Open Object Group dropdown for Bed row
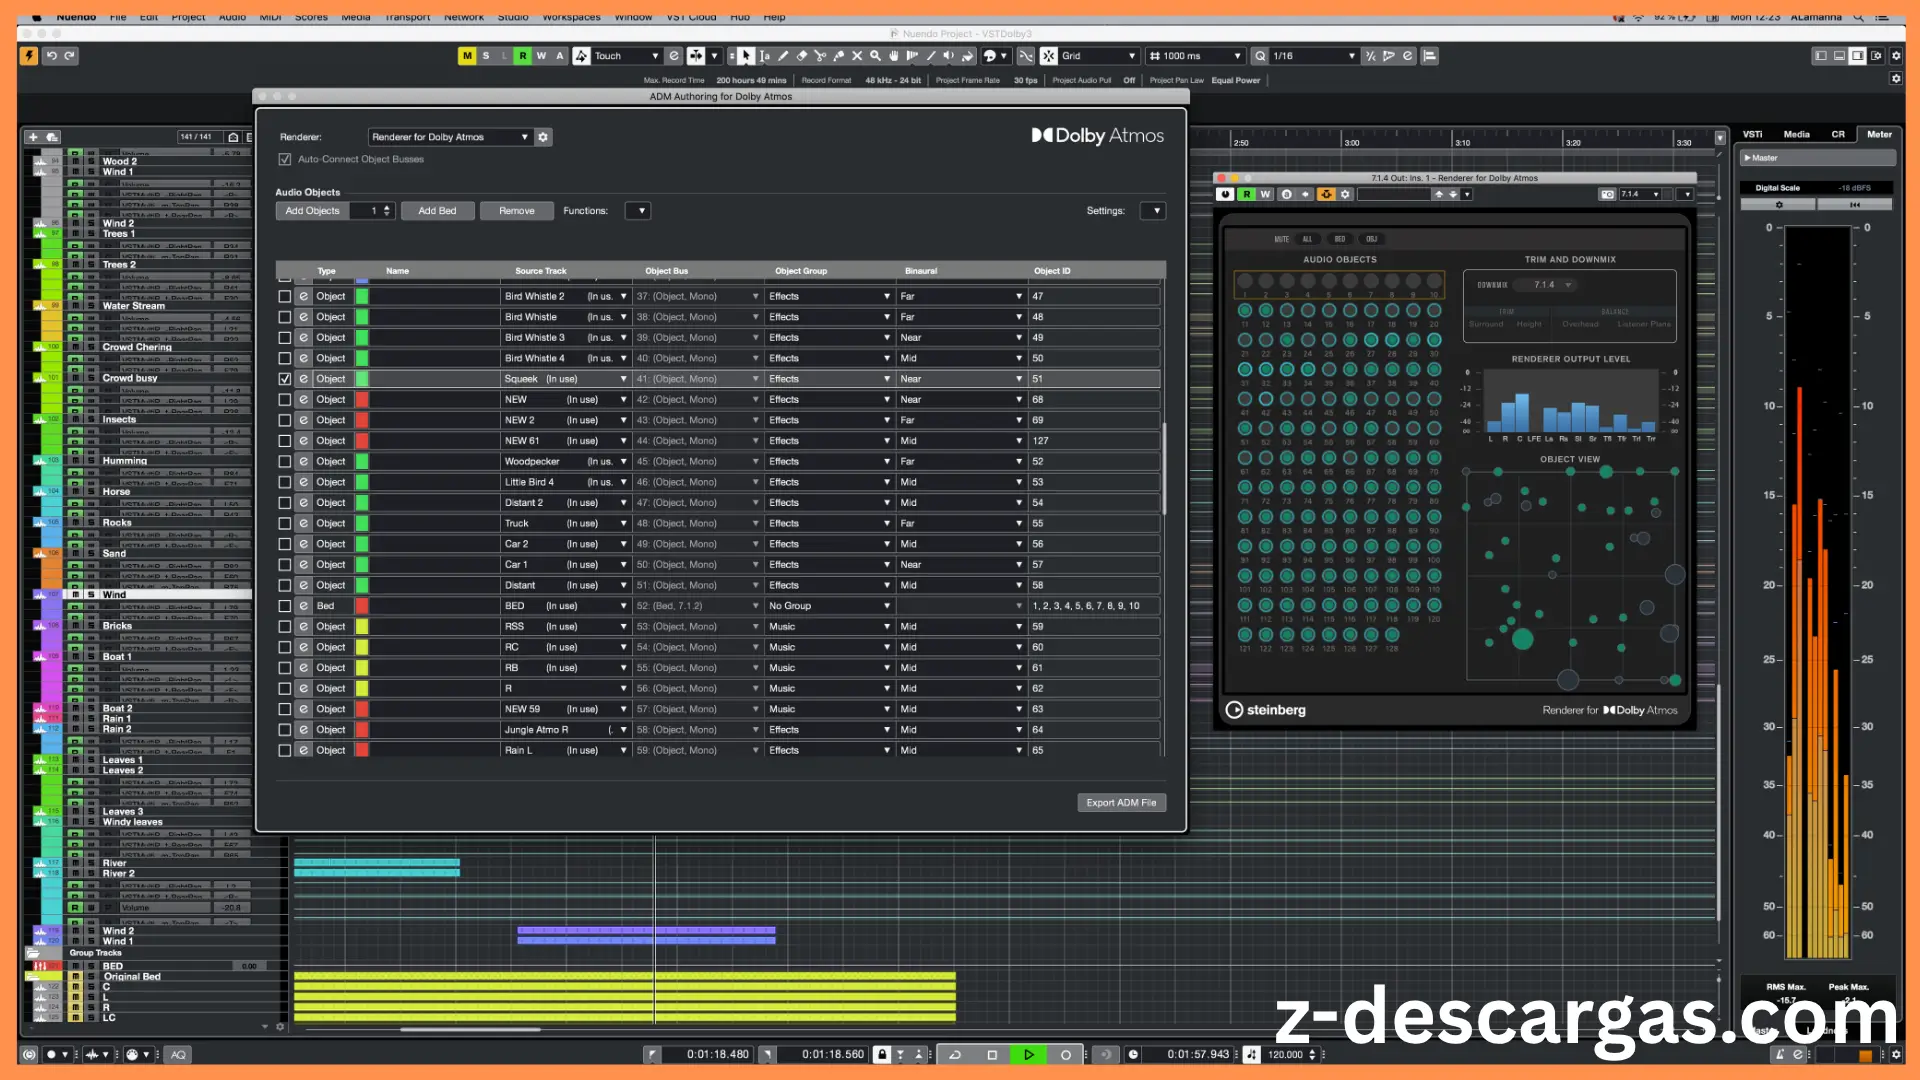This screenshot has height=1080, width=1920. (x=829, y=606)
